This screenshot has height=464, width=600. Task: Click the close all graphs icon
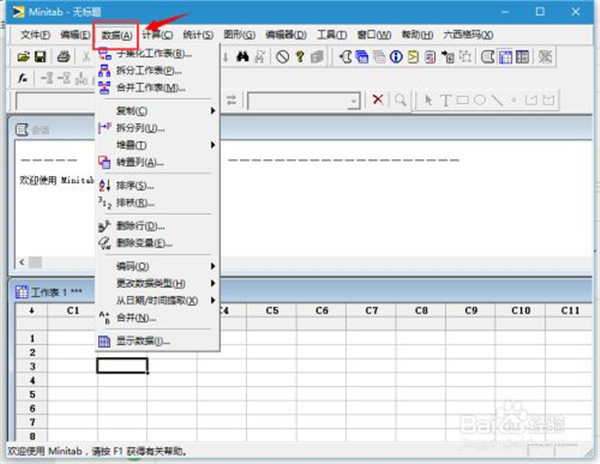pos(545,57)
